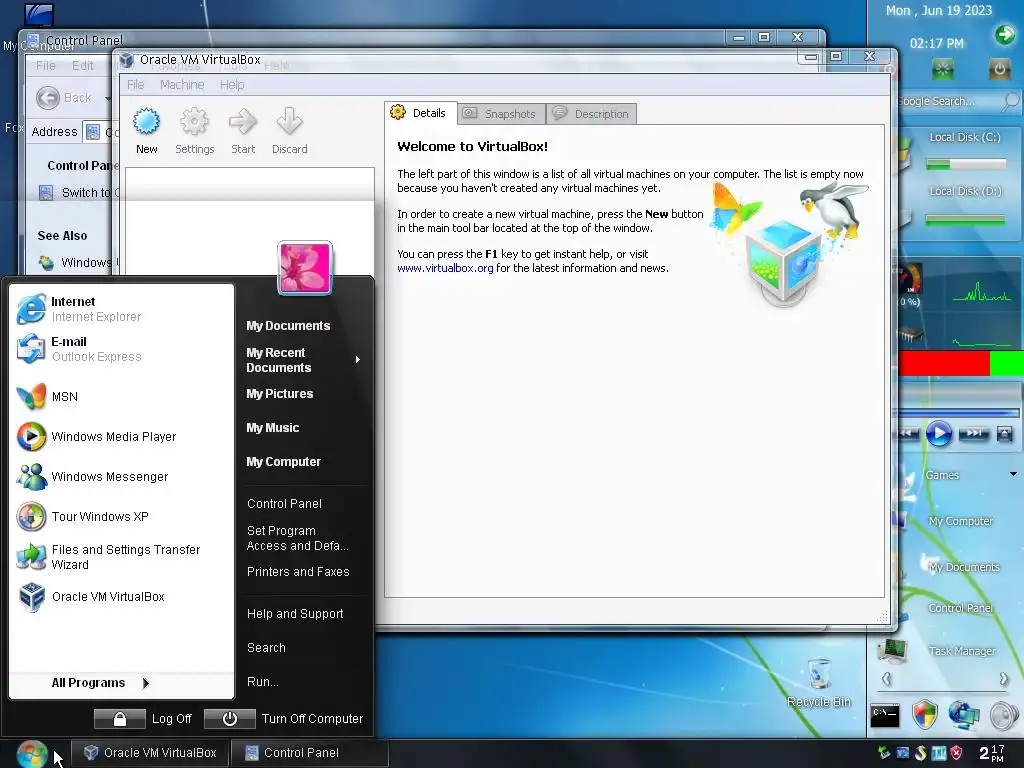The height and width of the screenshot is (768, 1024).
Task: Click sidebar shortcuts left scroll arrow
Action: [886, 679]
